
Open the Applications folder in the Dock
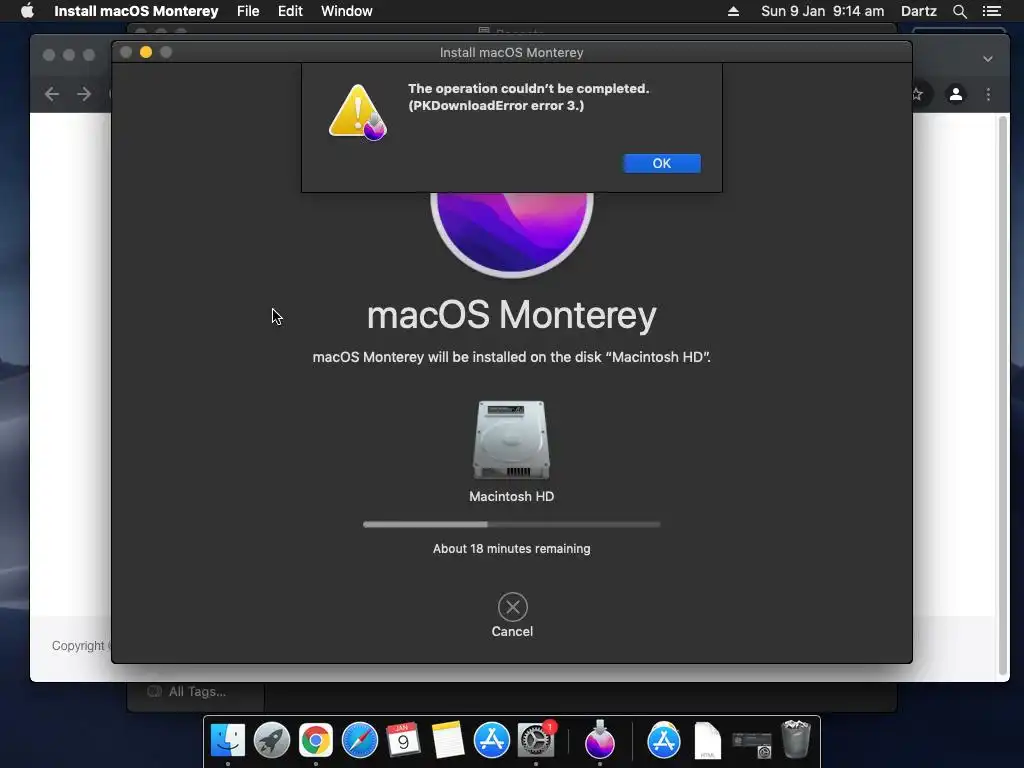(664, 740)
